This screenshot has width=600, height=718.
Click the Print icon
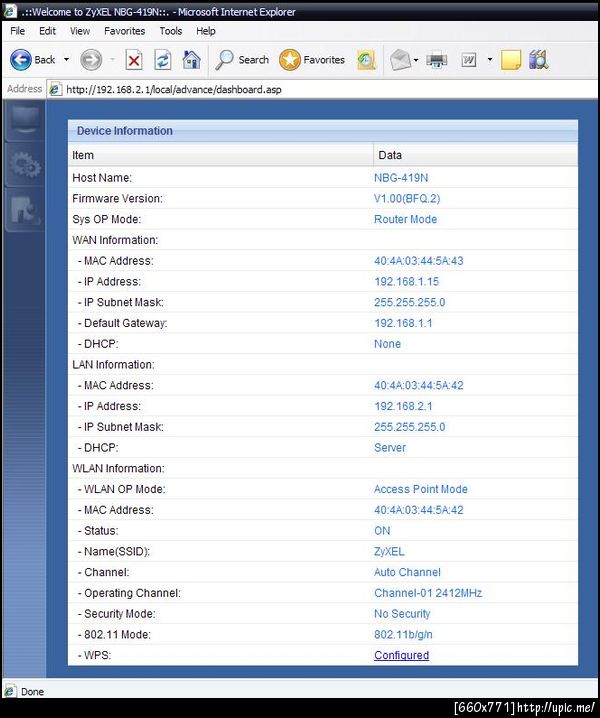tap(436, 60)
